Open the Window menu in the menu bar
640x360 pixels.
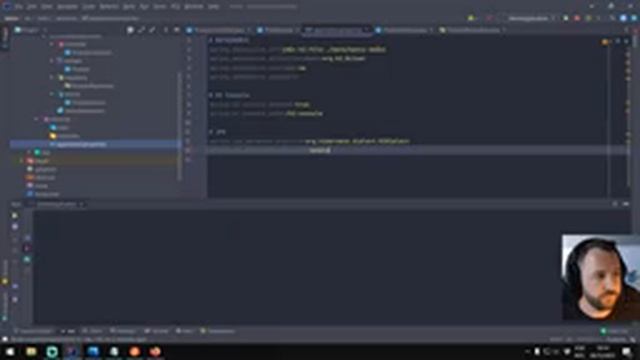[x=194, y=7]
